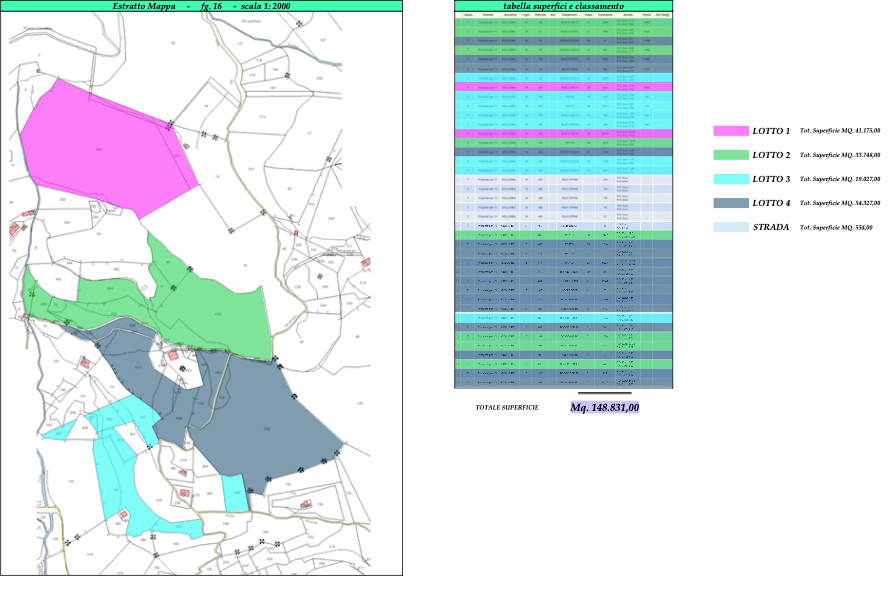Select the LOTTO 4 legend label
890x589 pixels.
click(771, 203)
